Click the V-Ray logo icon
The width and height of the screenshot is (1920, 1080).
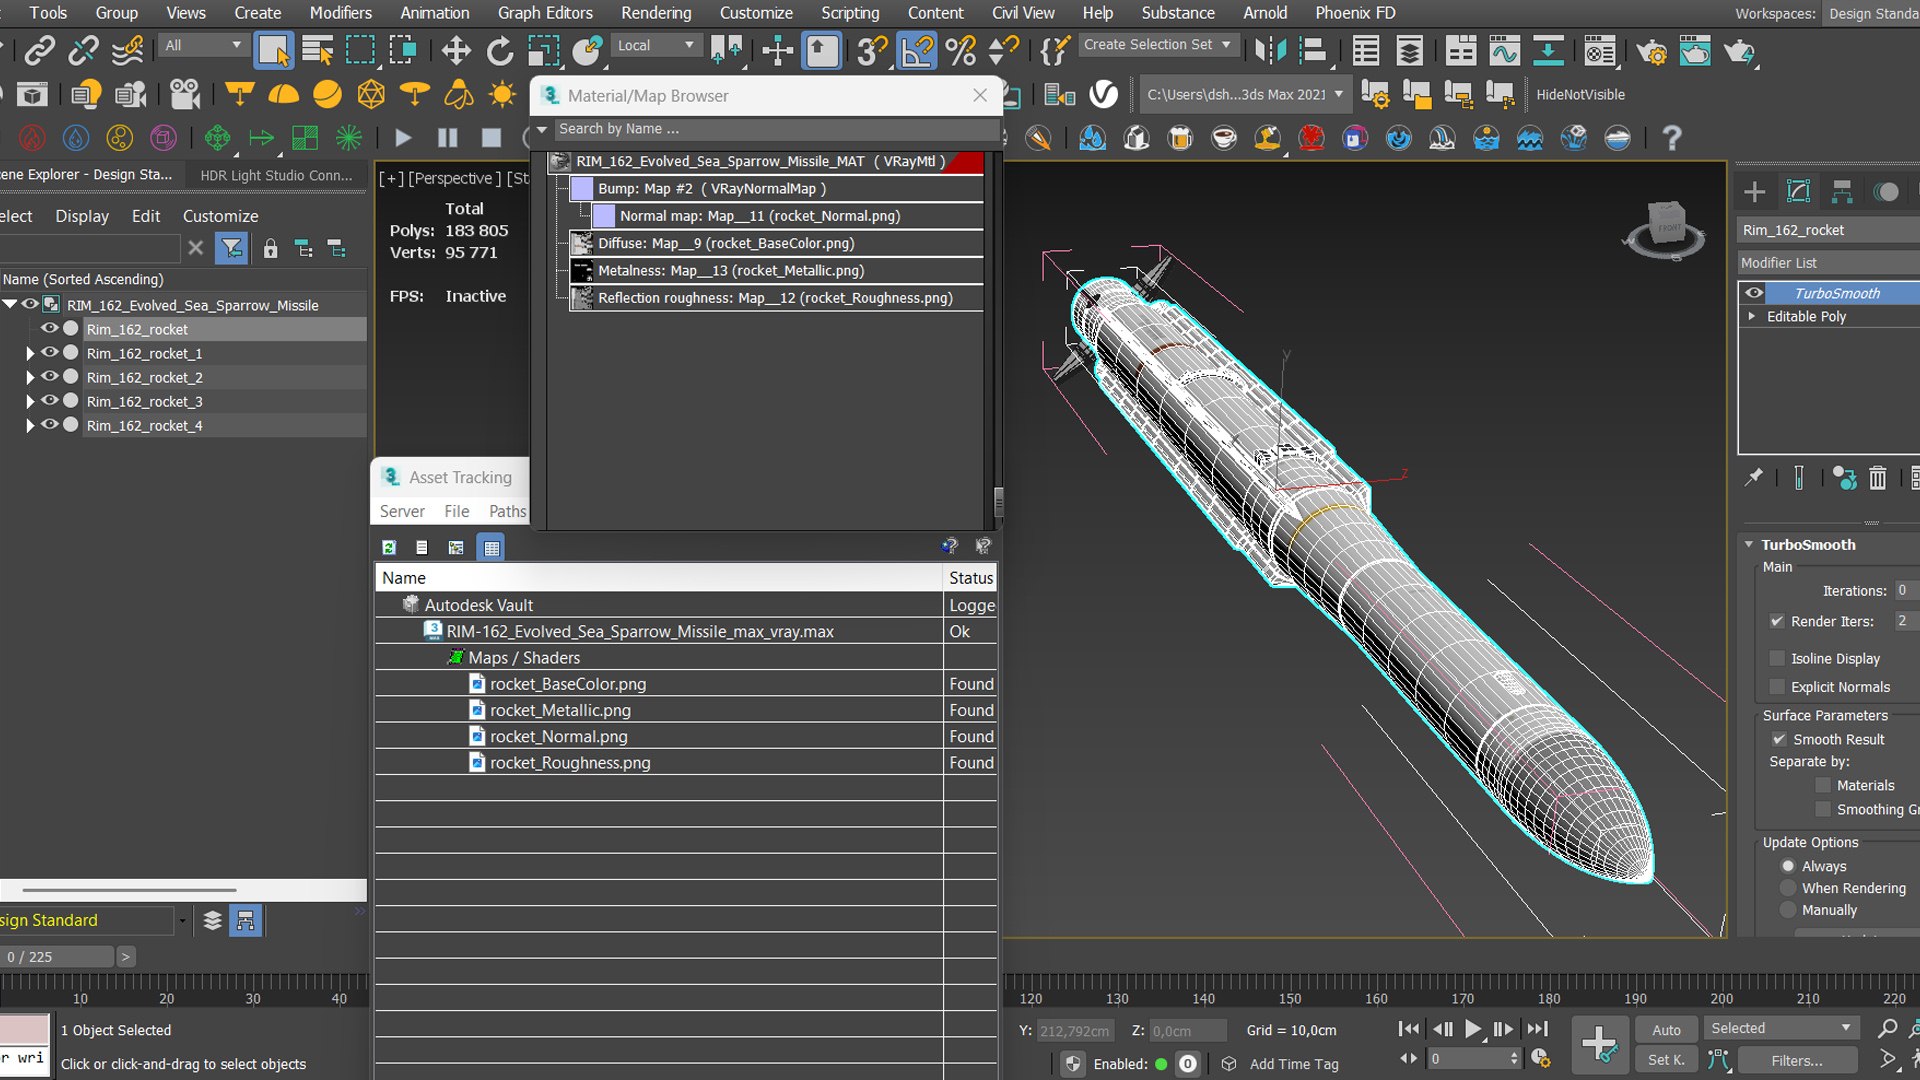pos(1103,95)
